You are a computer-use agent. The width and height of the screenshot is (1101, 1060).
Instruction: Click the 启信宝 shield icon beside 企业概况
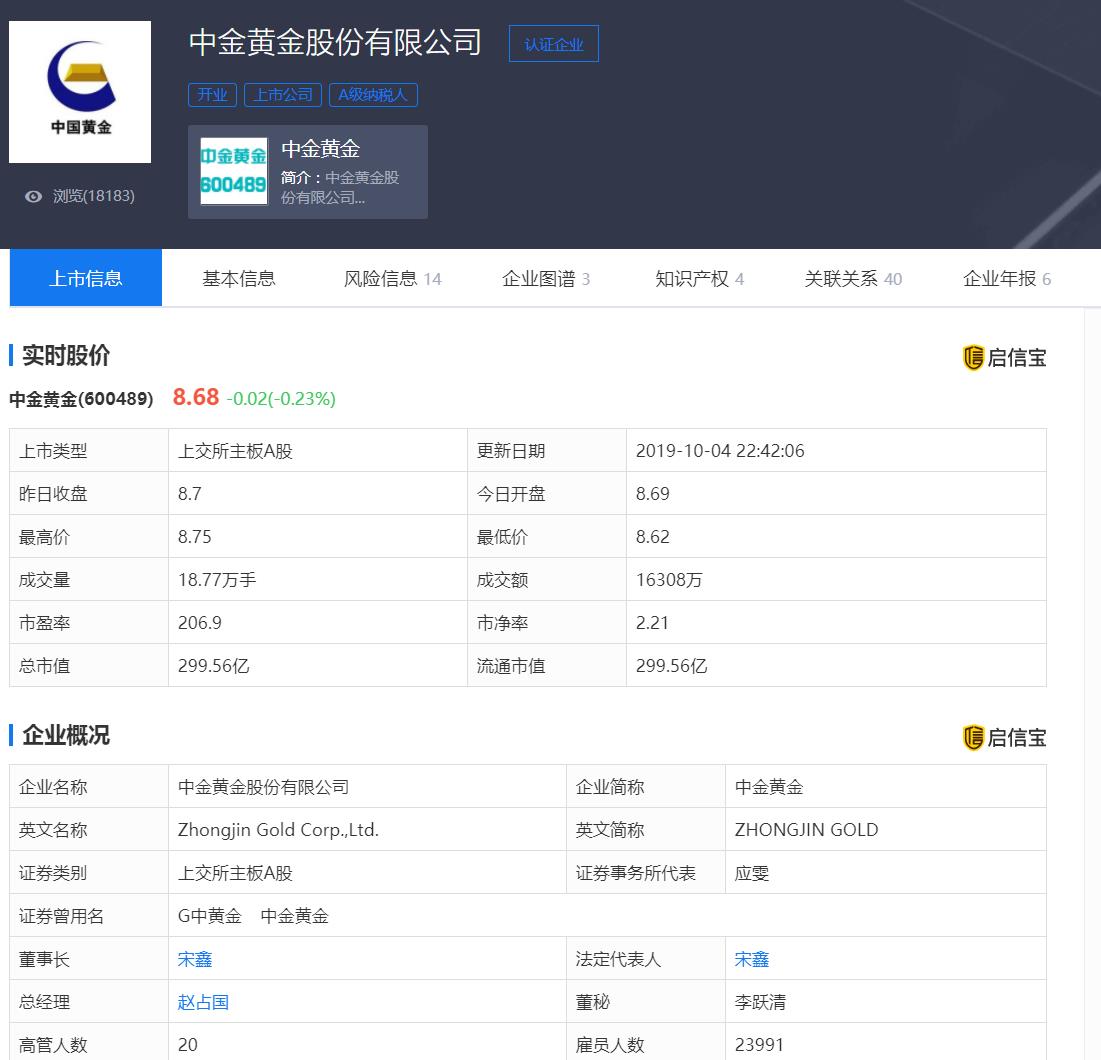coord(973,738)
